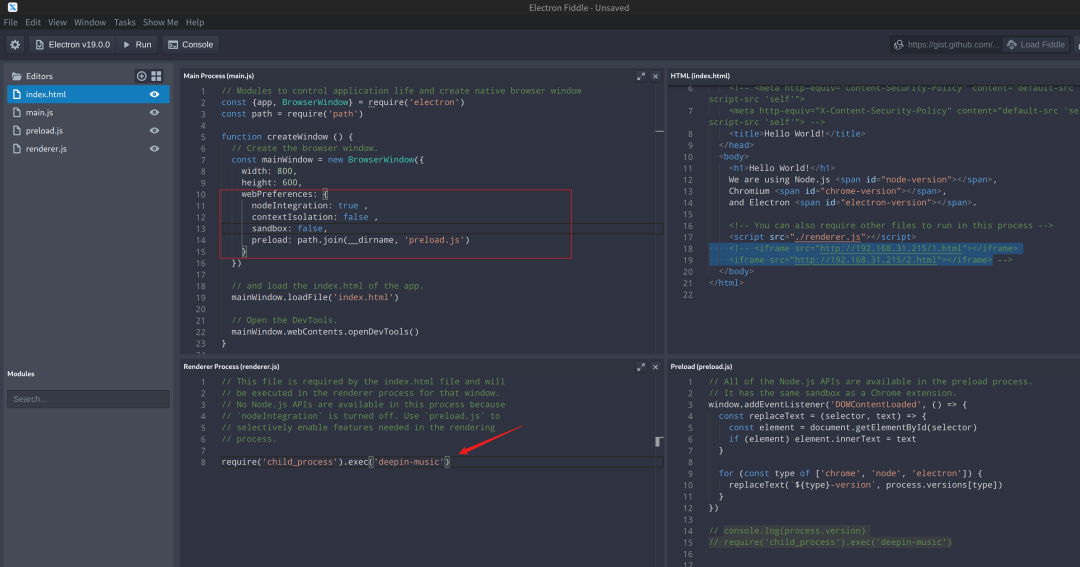This screenshot has height=567, width=1080.
Task: Open the Edit menu
Action: pyautogui.click(x=32, y=22)
